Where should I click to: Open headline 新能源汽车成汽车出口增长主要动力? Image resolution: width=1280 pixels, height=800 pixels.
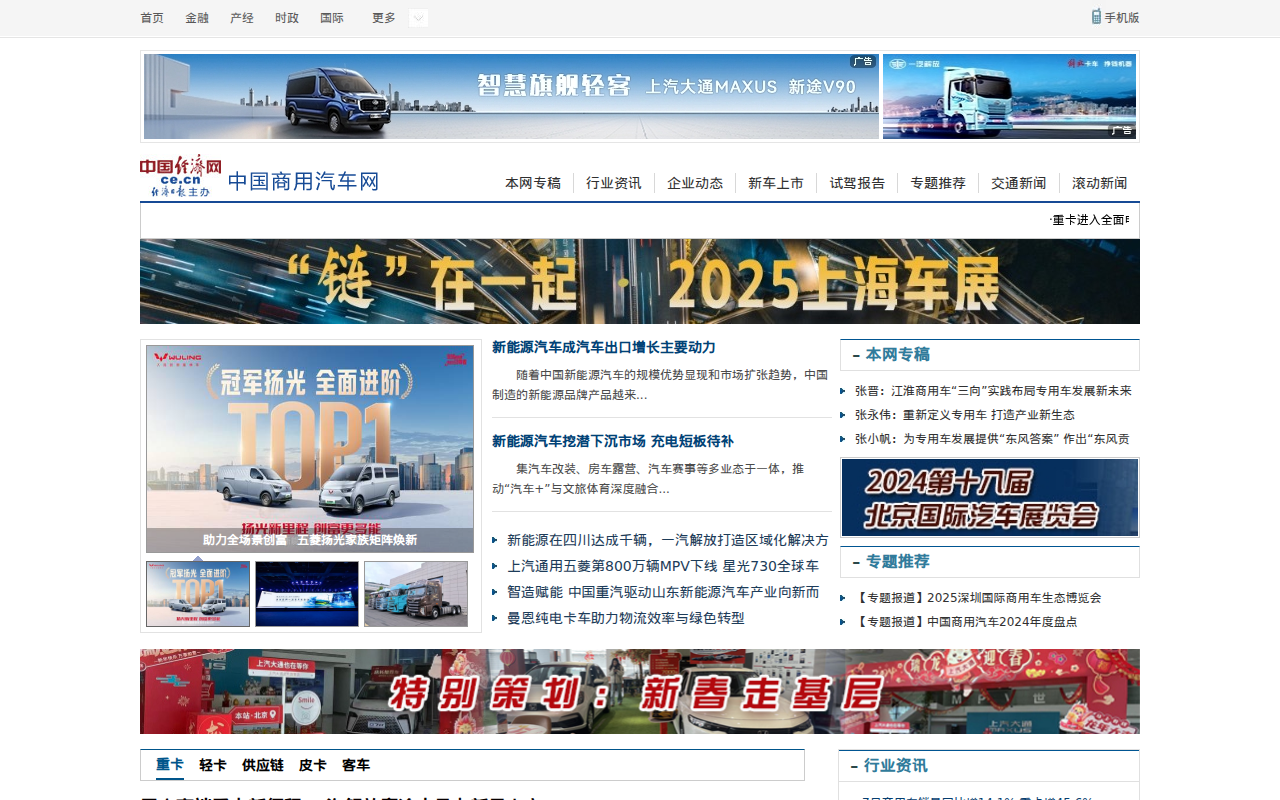click(604, 347)
